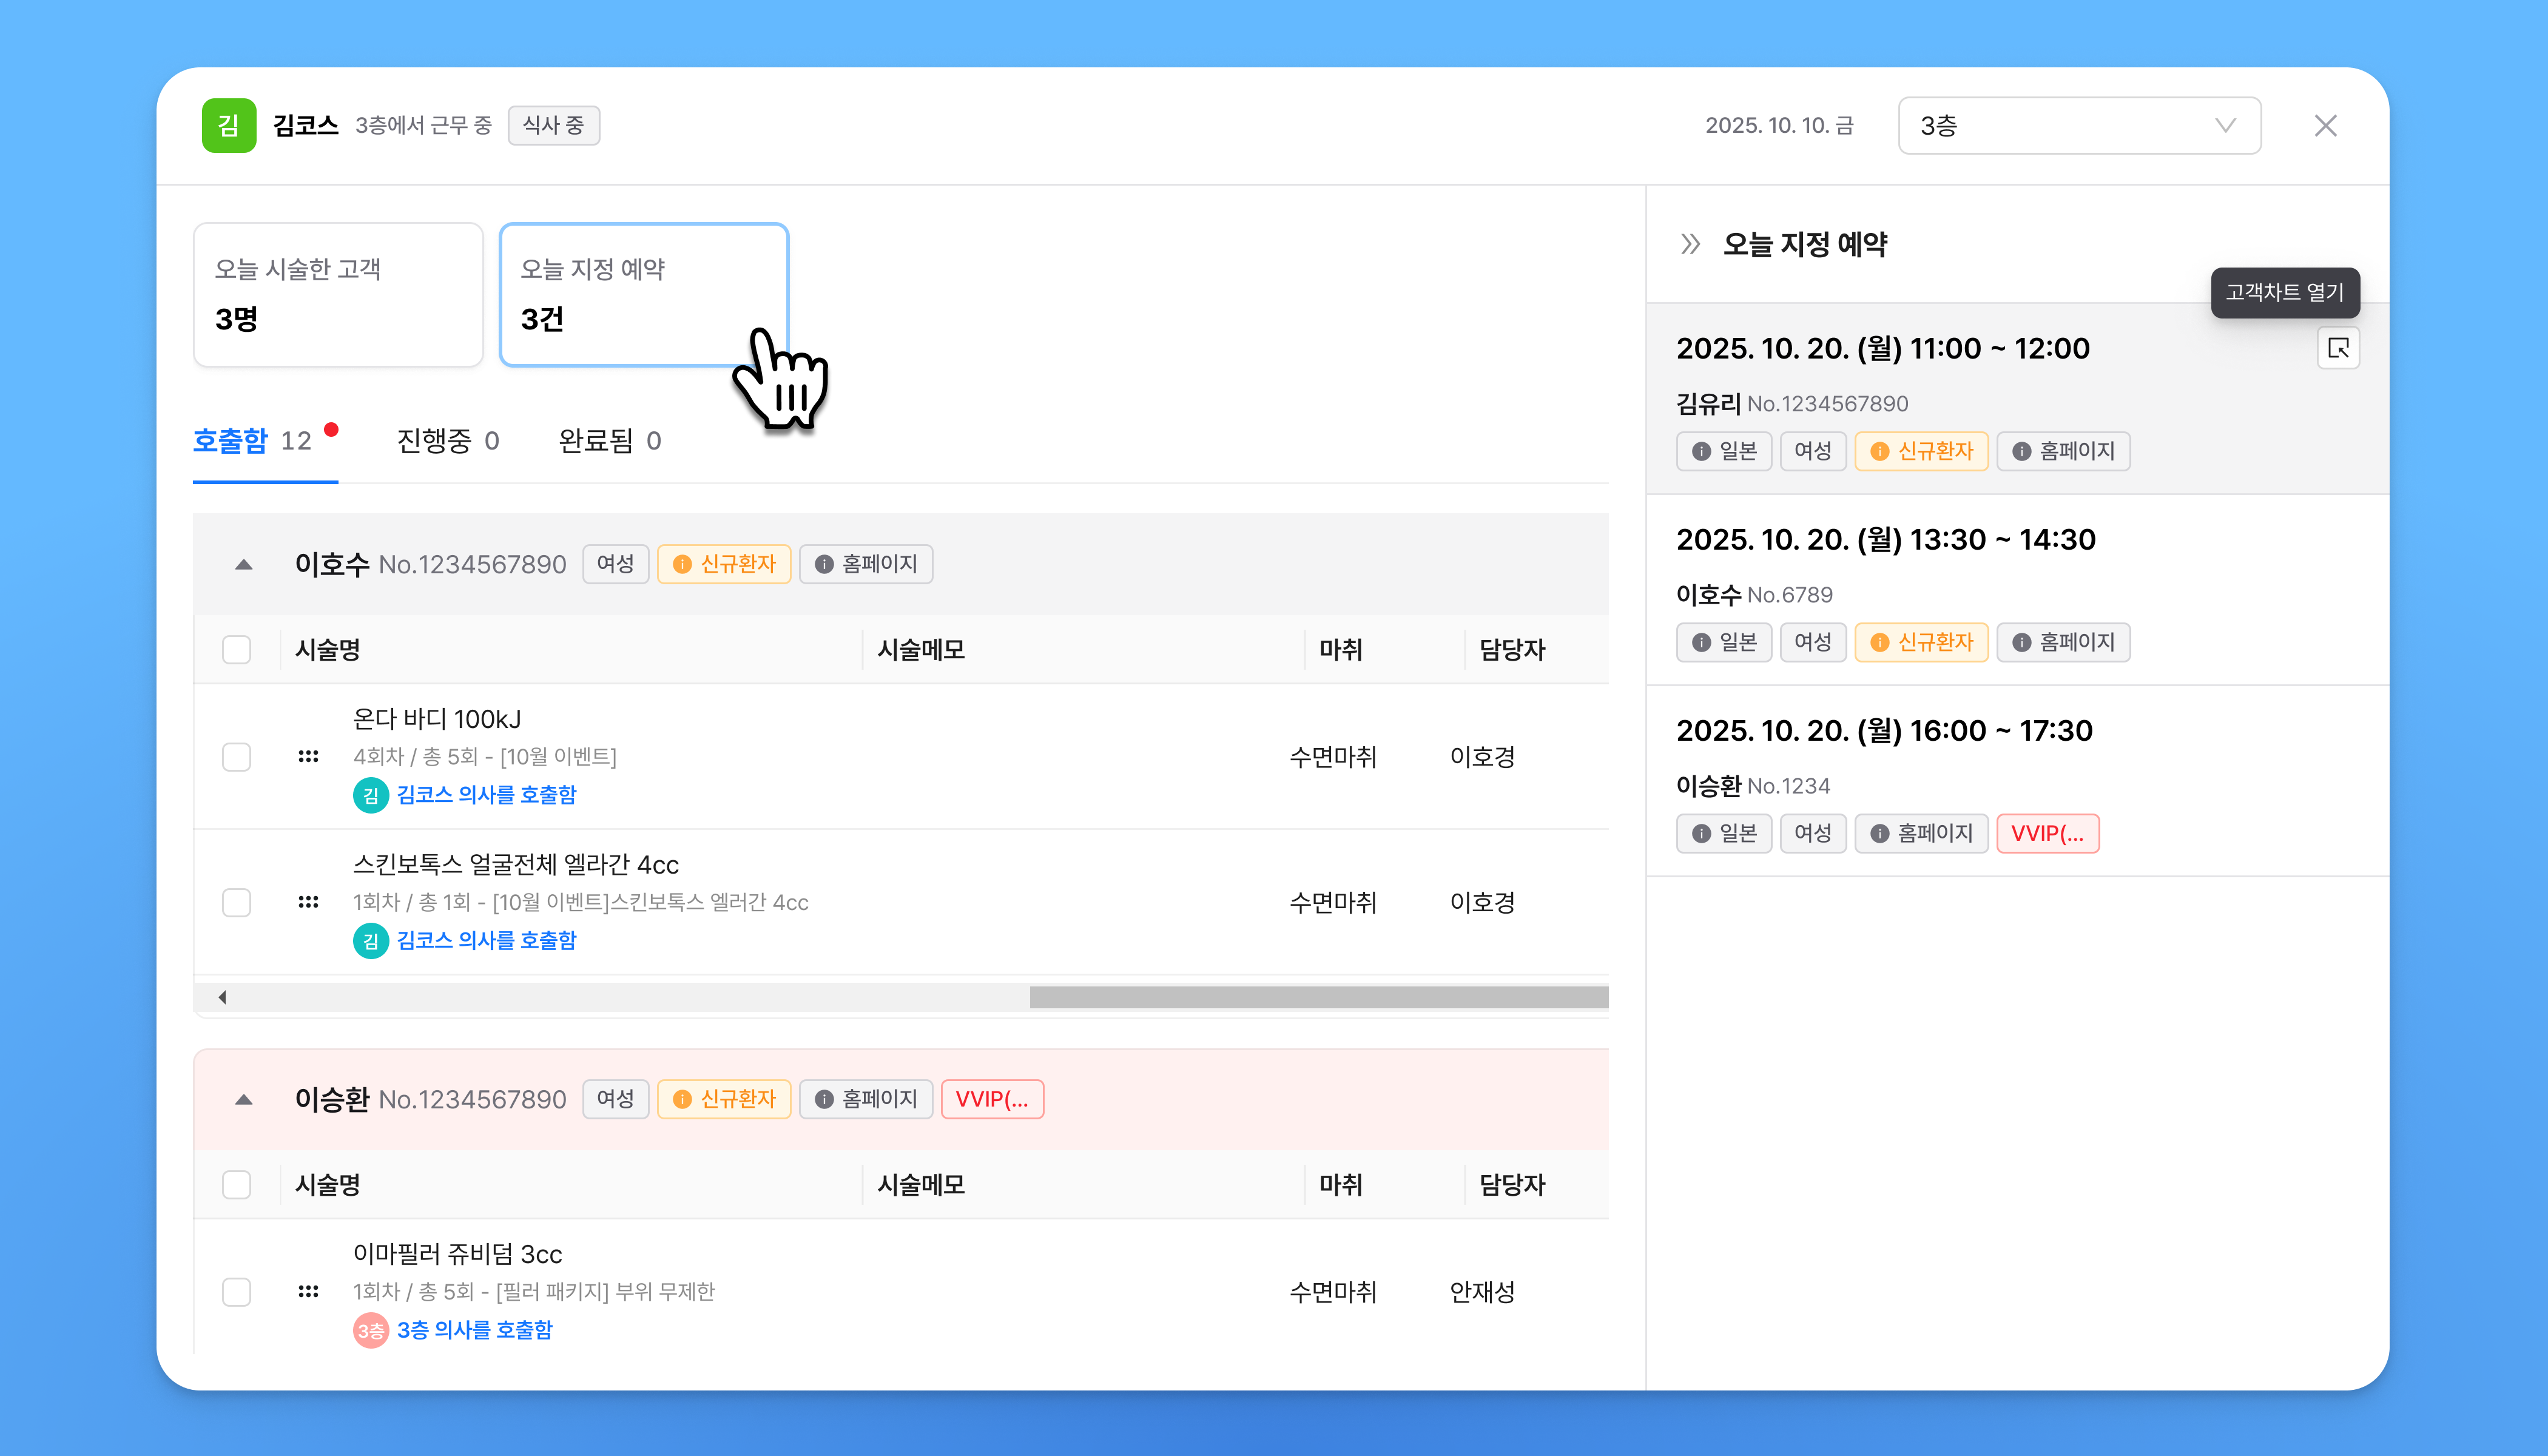2548x1456 pixels.
Task: Collapse the 오늘 지정 예약 side panel
Action: 1690,244
